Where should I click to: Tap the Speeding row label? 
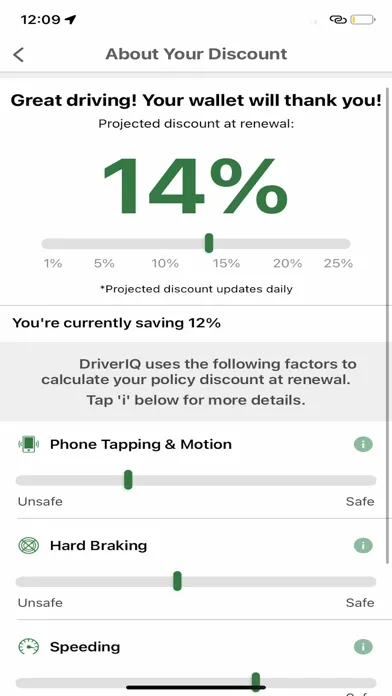pyautogui.click(x=85, y=647)
